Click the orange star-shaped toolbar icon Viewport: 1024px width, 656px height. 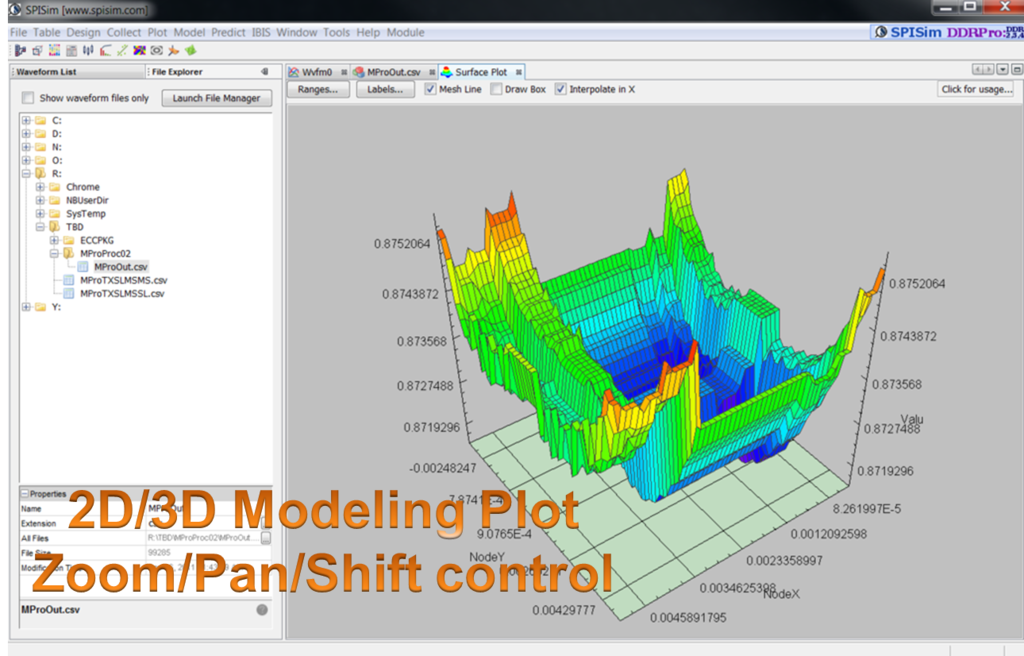pos(173,50)
